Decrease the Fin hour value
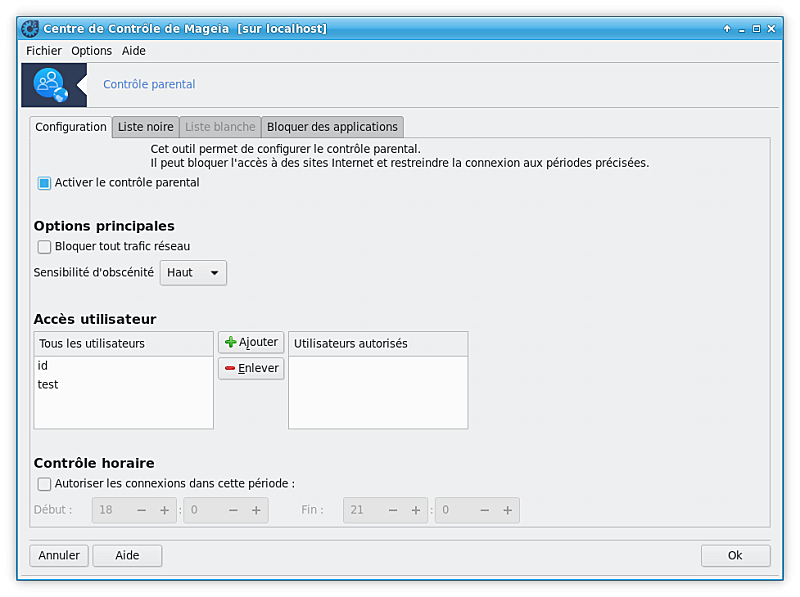The image size is (800, 597). (393, 510)
